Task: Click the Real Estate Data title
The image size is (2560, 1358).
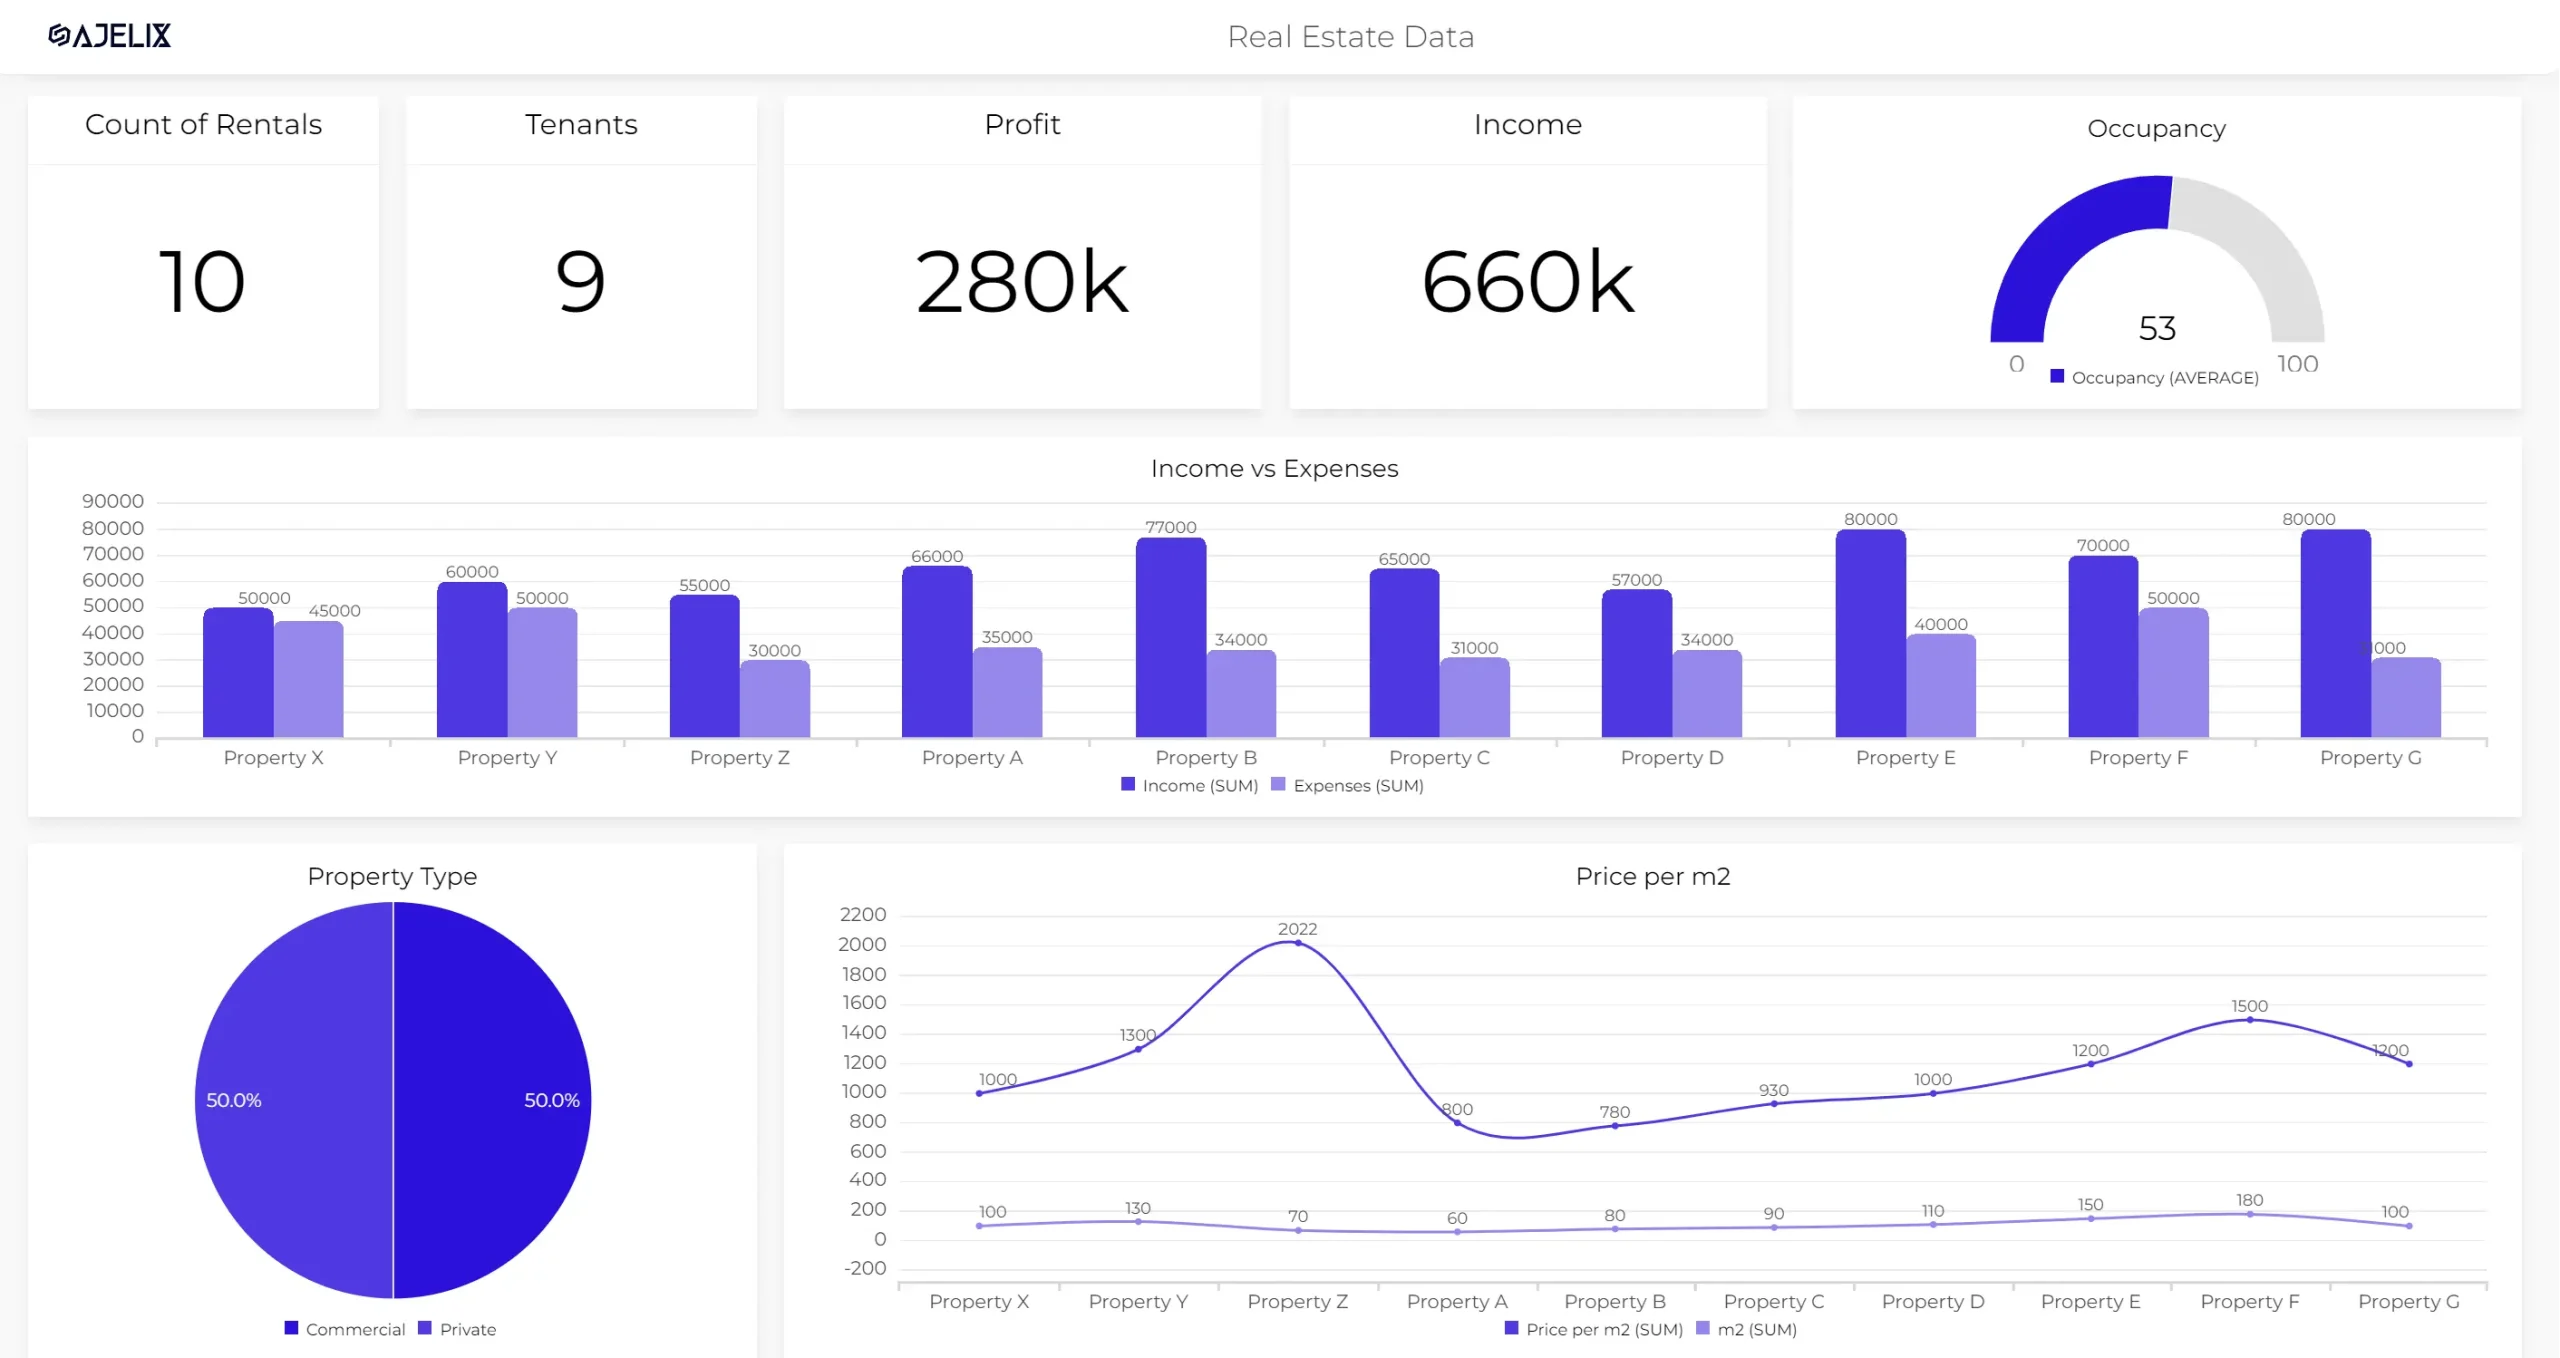Action: 1350,37
